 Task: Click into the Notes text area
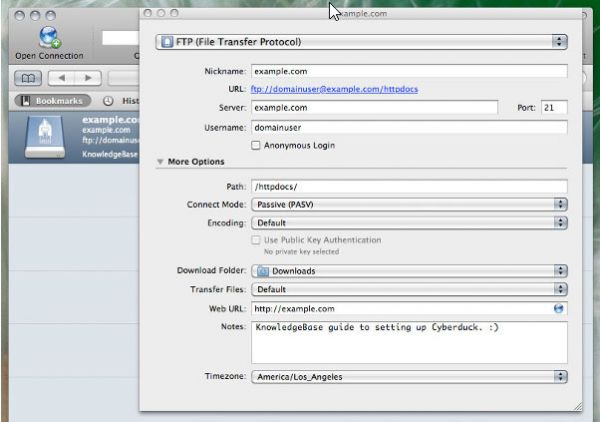coord(409,342)
